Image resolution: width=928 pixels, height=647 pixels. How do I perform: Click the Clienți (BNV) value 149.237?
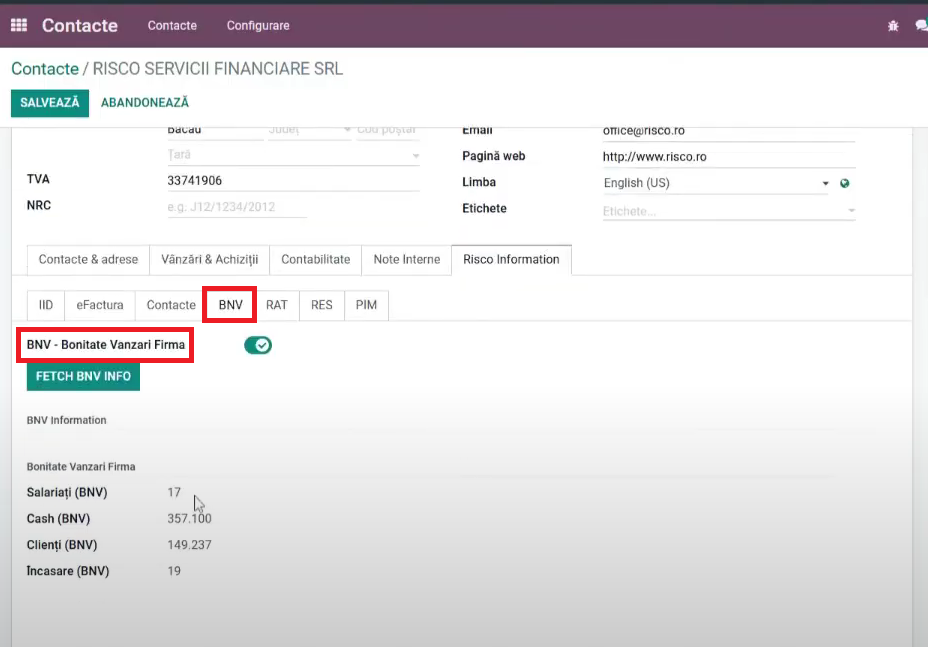tap(189, 545)
